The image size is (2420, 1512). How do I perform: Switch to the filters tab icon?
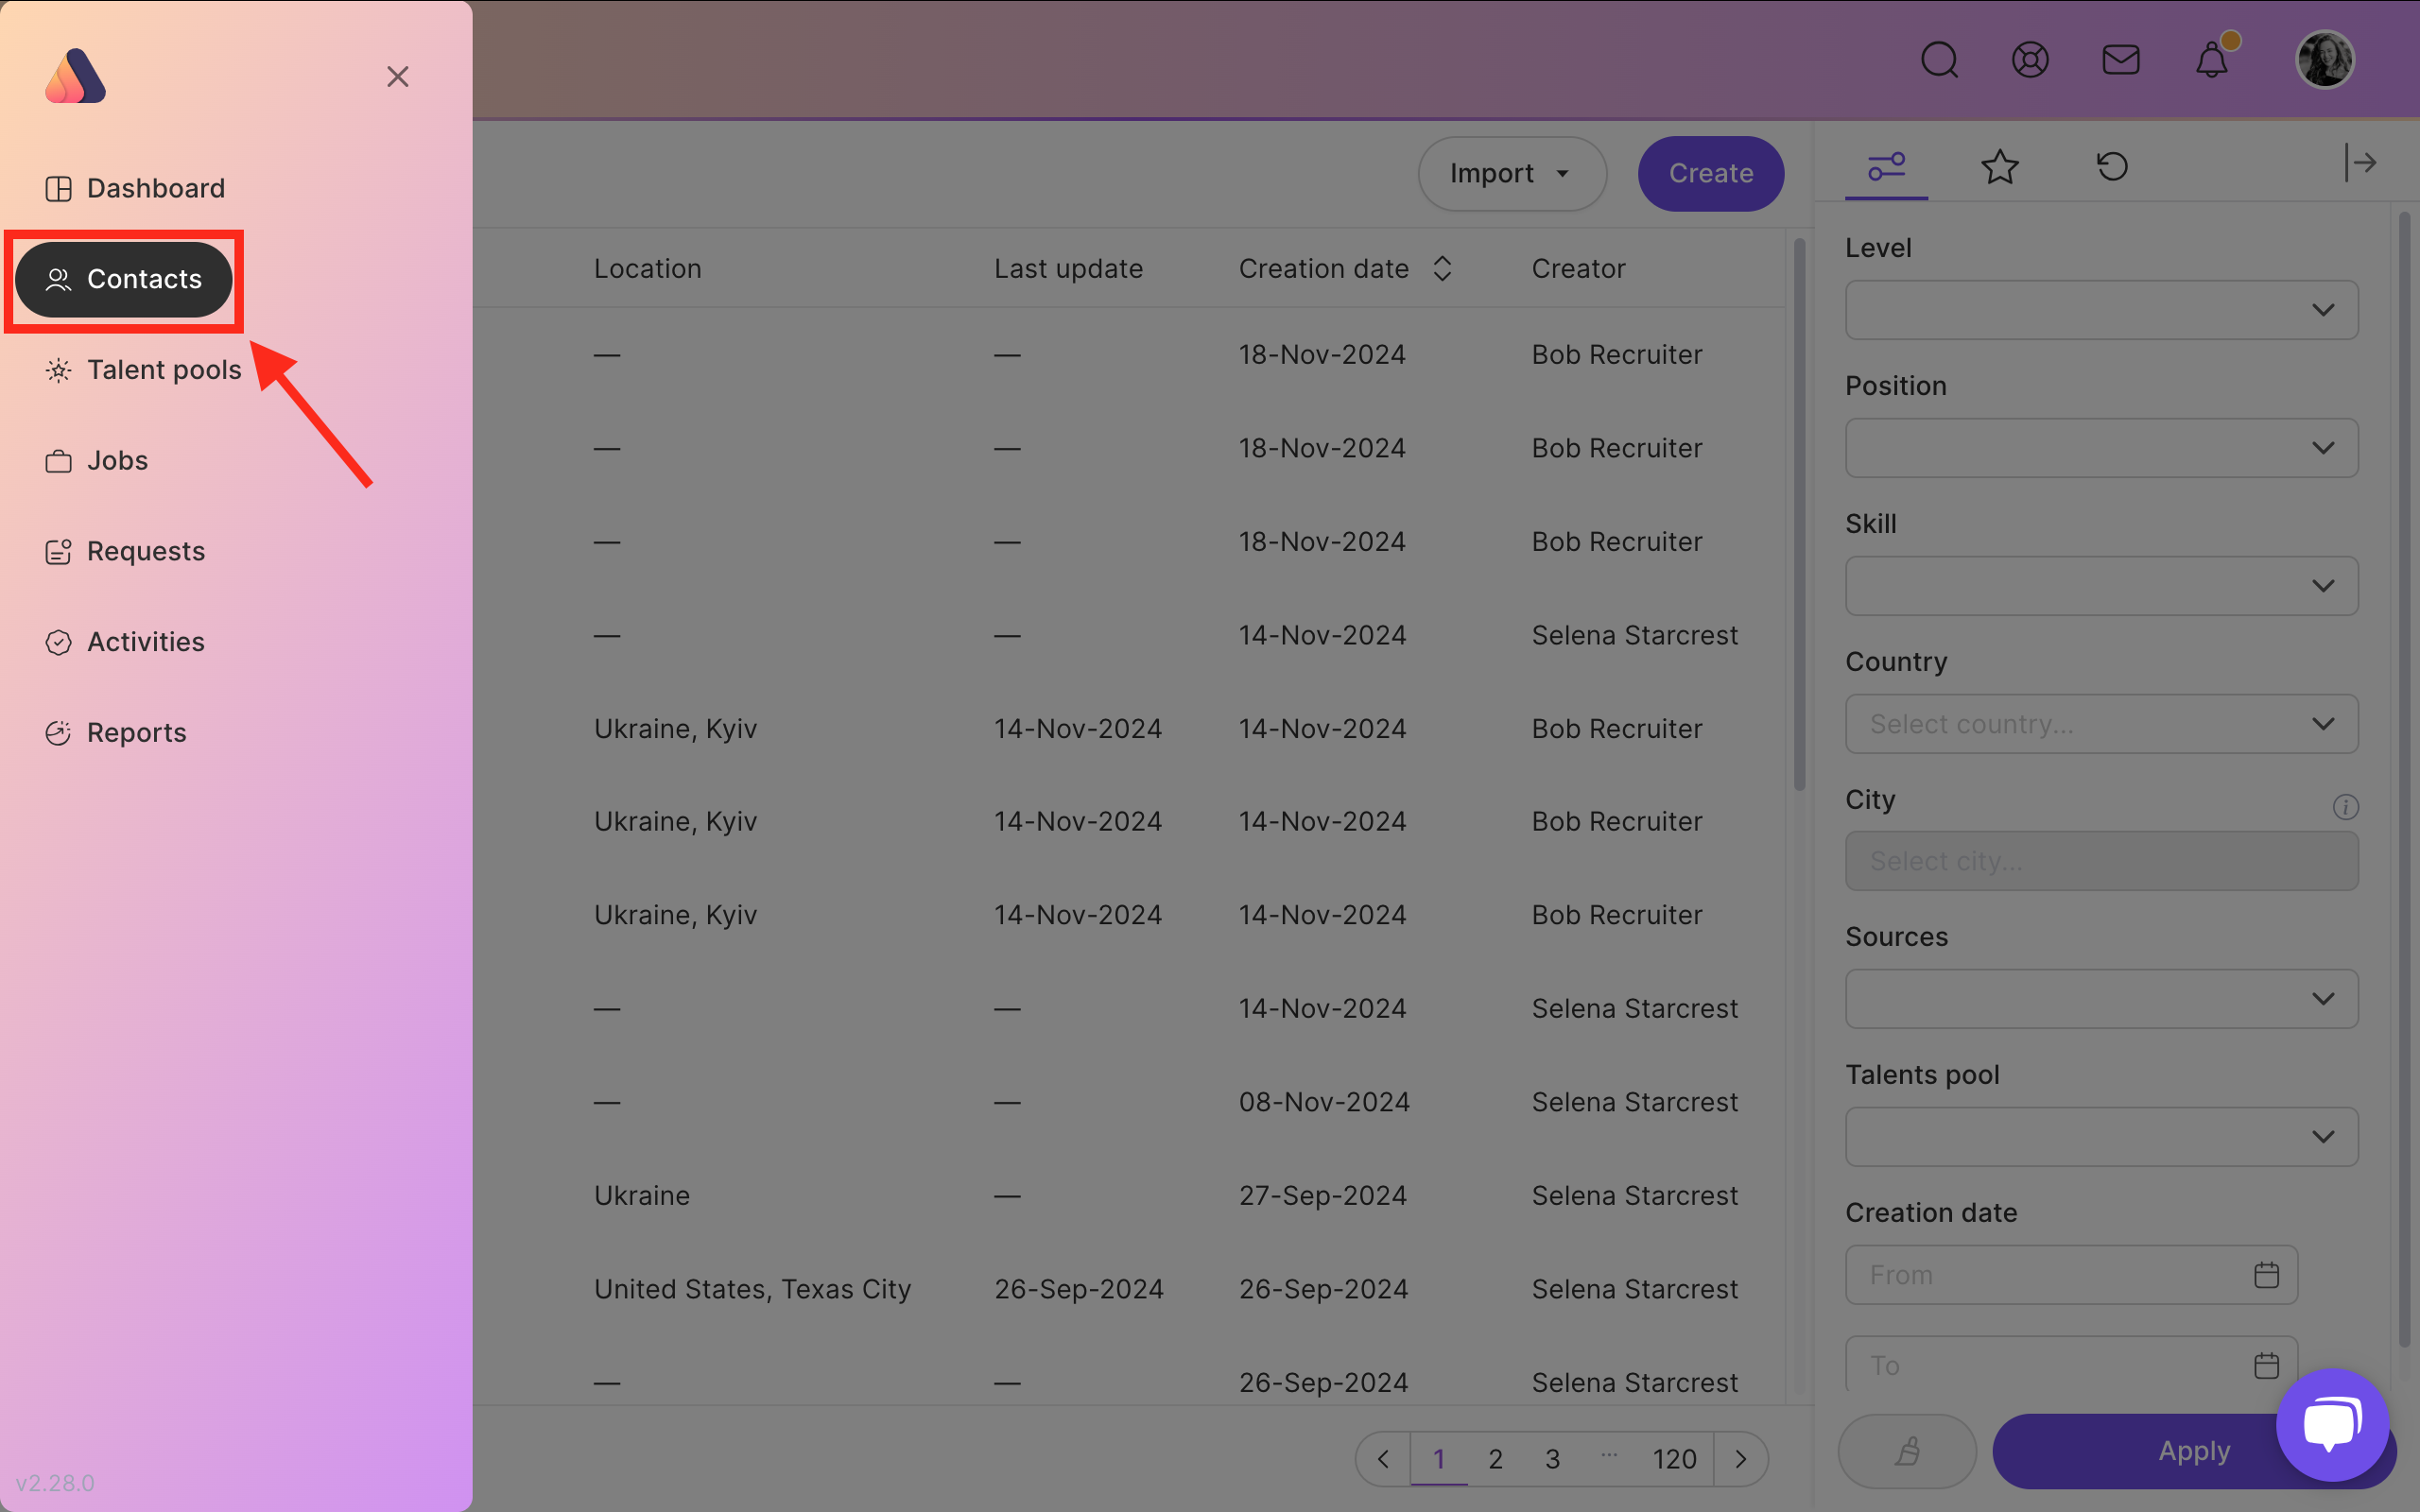[1887, 166]
